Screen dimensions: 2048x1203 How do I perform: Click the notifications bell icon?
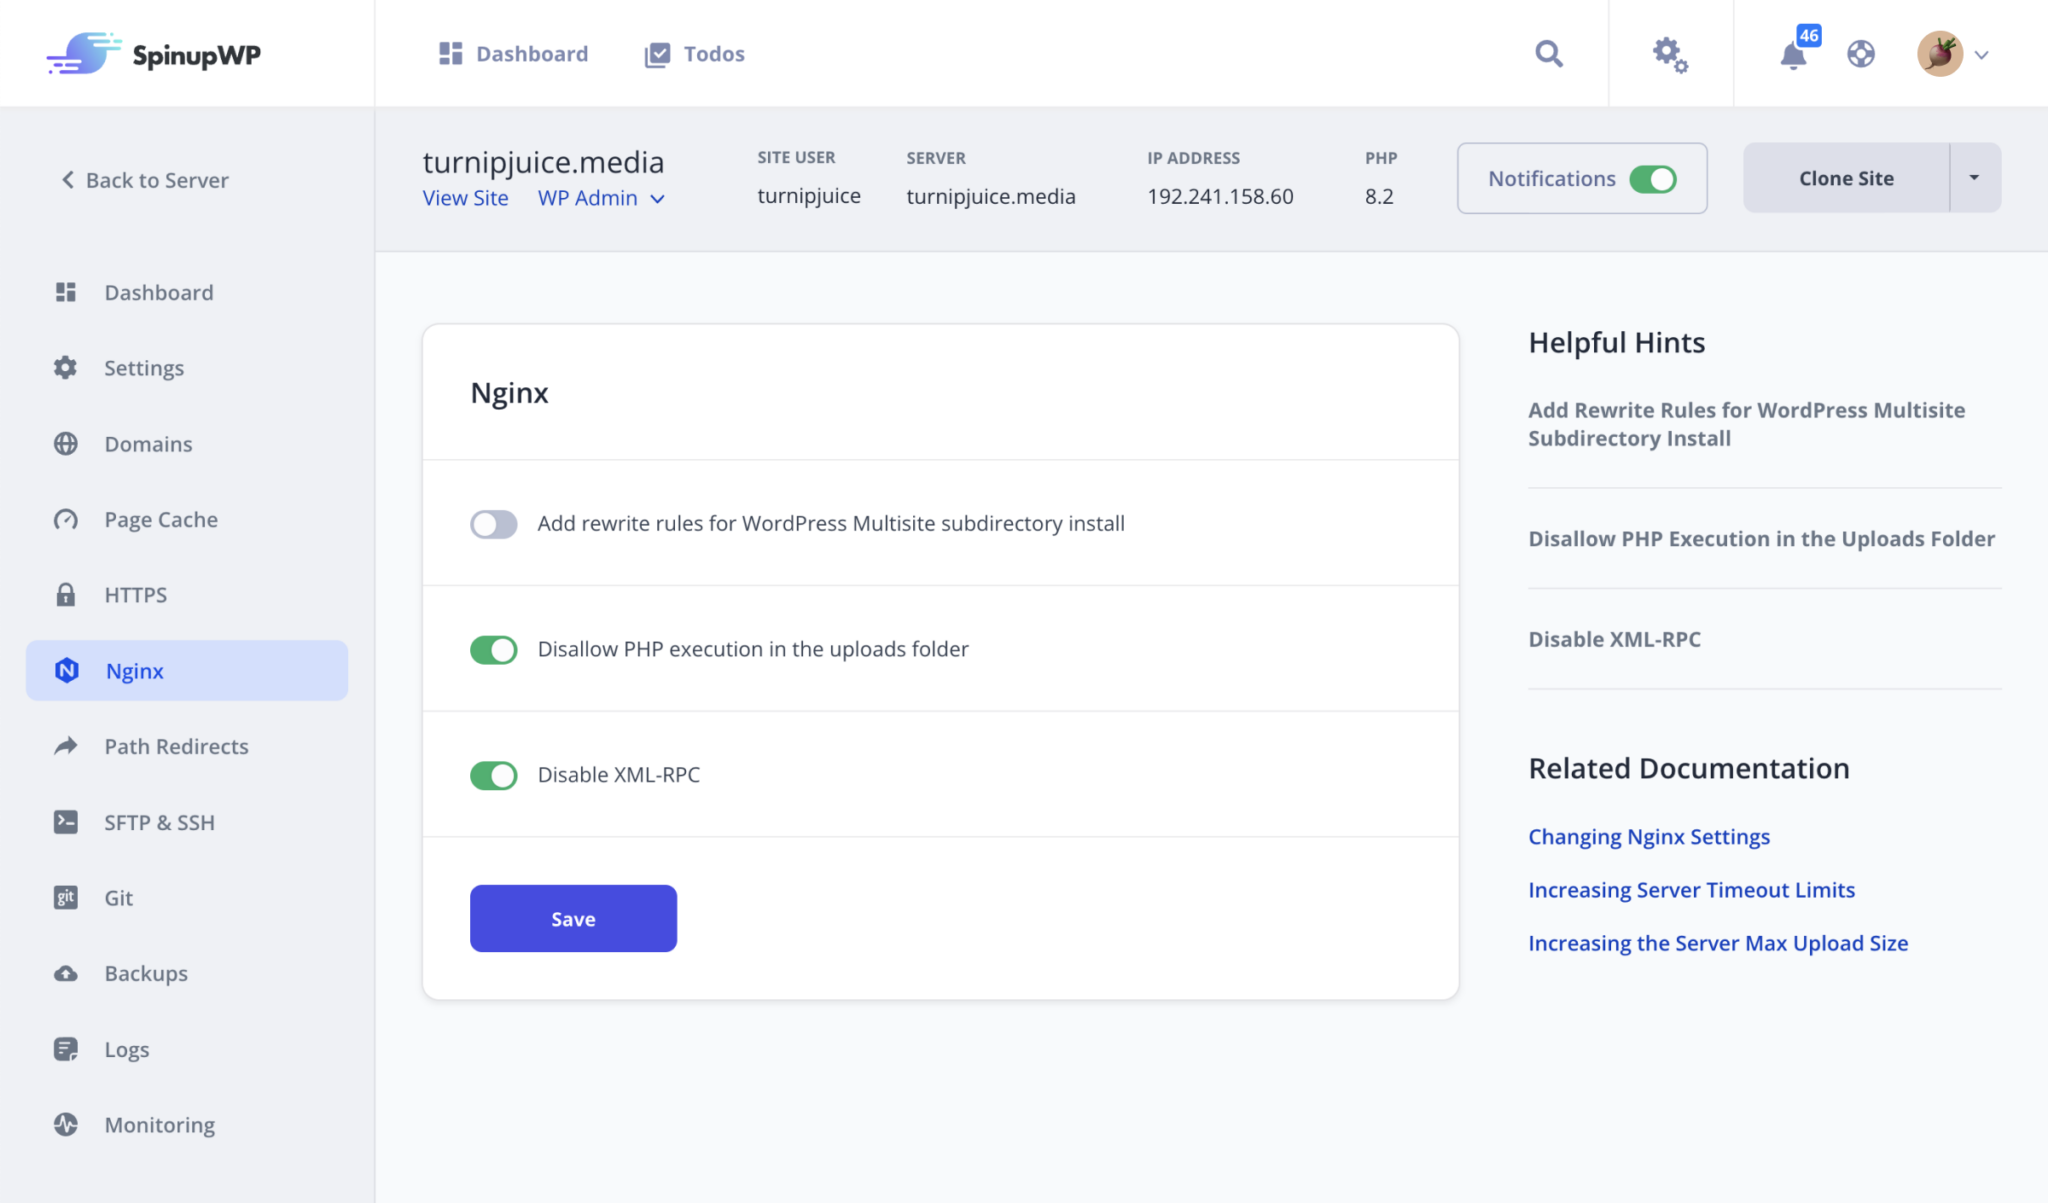(x=1793, y=56)
